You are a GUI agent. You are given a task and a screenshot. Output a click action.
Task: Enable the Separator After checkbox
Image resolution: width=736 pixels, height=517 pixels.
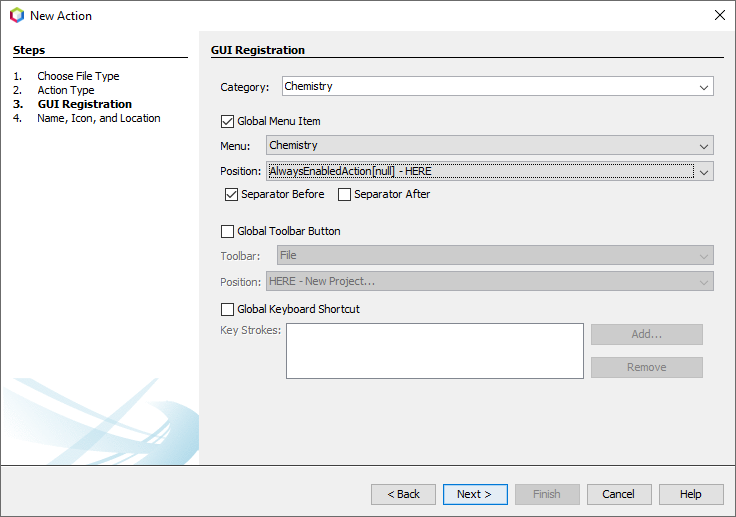345,194
